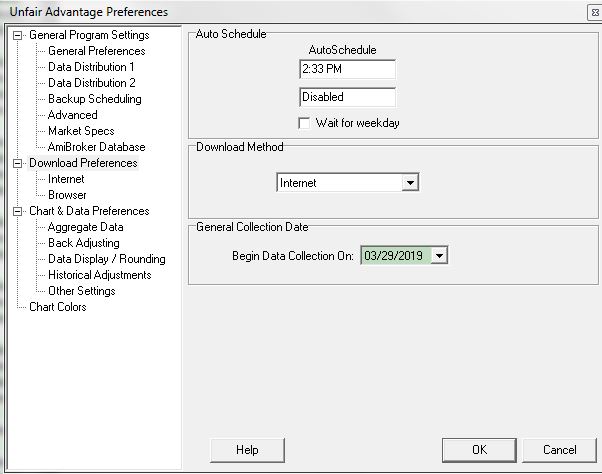Screen dimensions: 602x474
Task: Open Other Settings page
Action: pos(81,291)
